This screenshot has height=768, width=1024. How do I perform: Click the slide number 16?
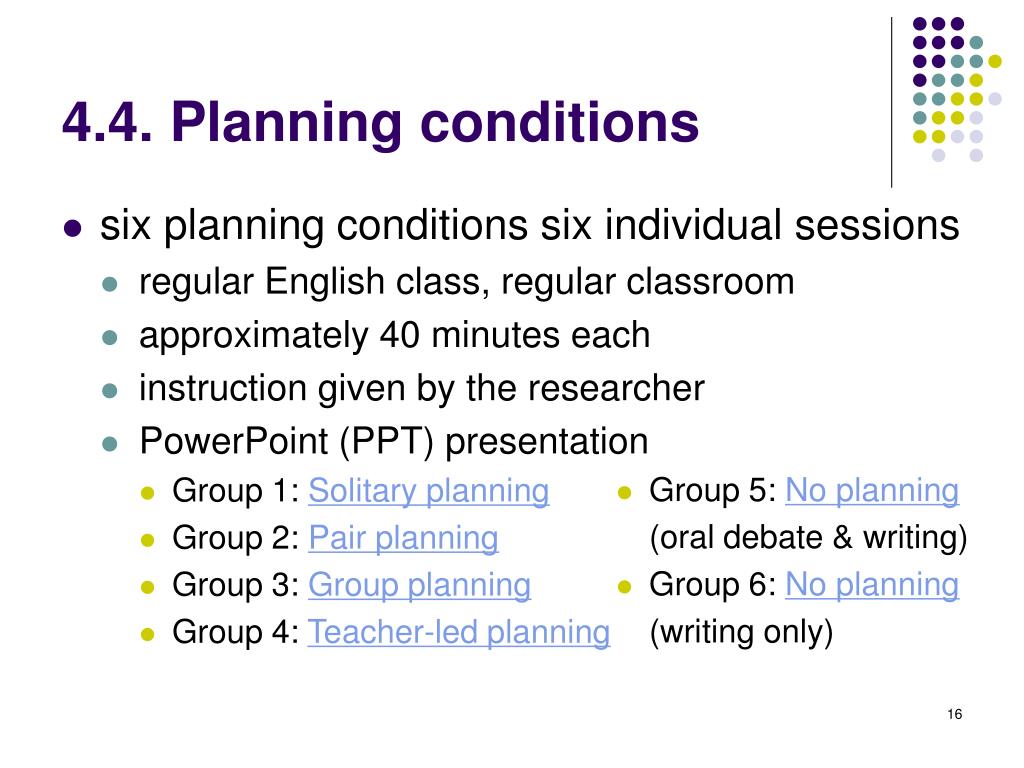[954, 714]
